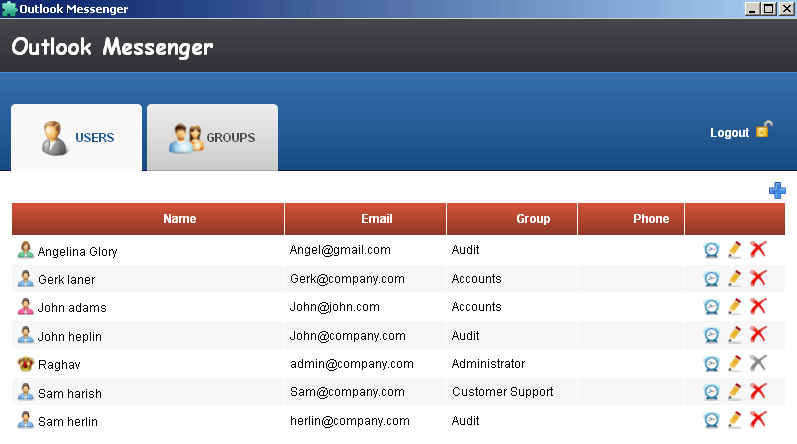
Task: Select the name John adams
Action: point(72,308)
